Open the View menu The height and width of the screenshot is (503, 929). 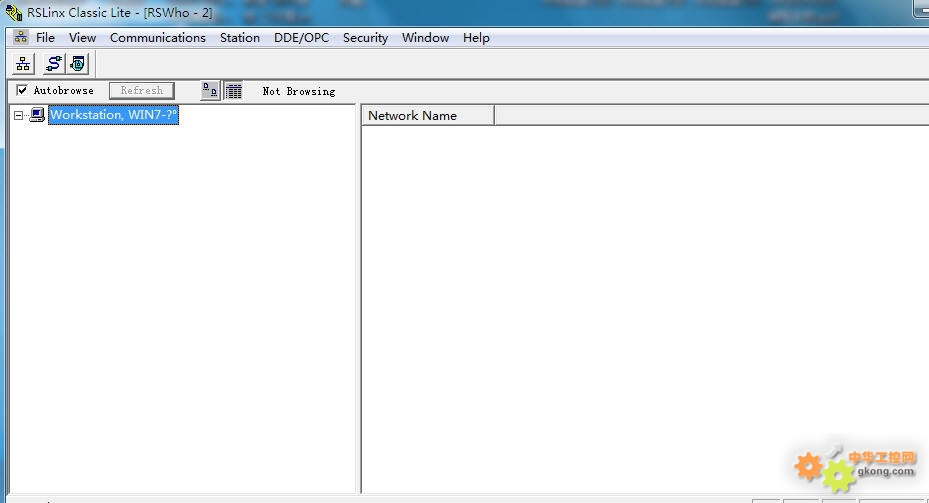(82, 37)
